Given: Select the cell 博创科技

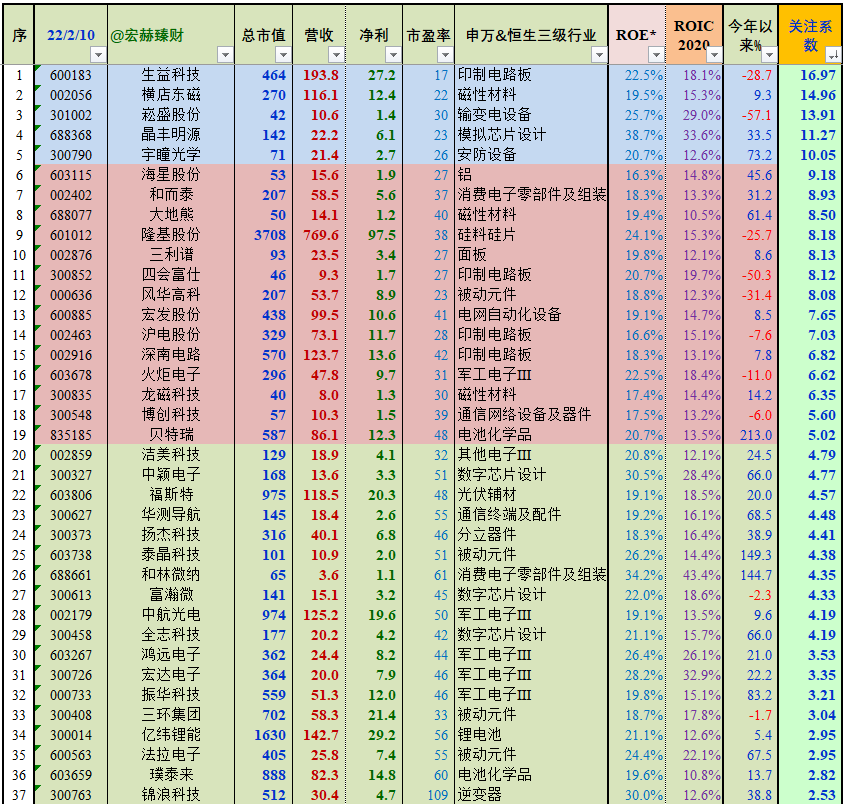Looking at the screenshot, I should [171, 415].
